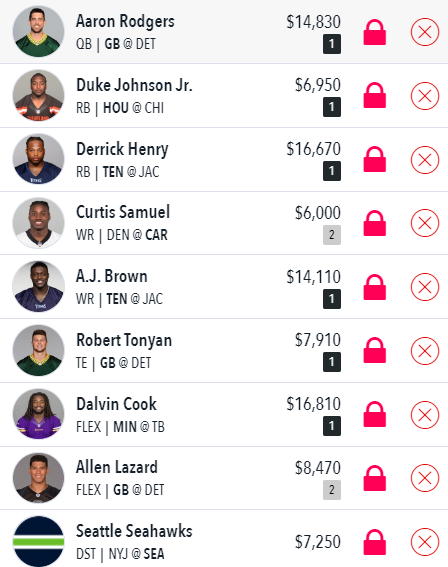Image resolution: width=448 pixels, height=567 pixels.
Task: Remove Aaron Rodgers from the lineup
Action: click(425, 32)
